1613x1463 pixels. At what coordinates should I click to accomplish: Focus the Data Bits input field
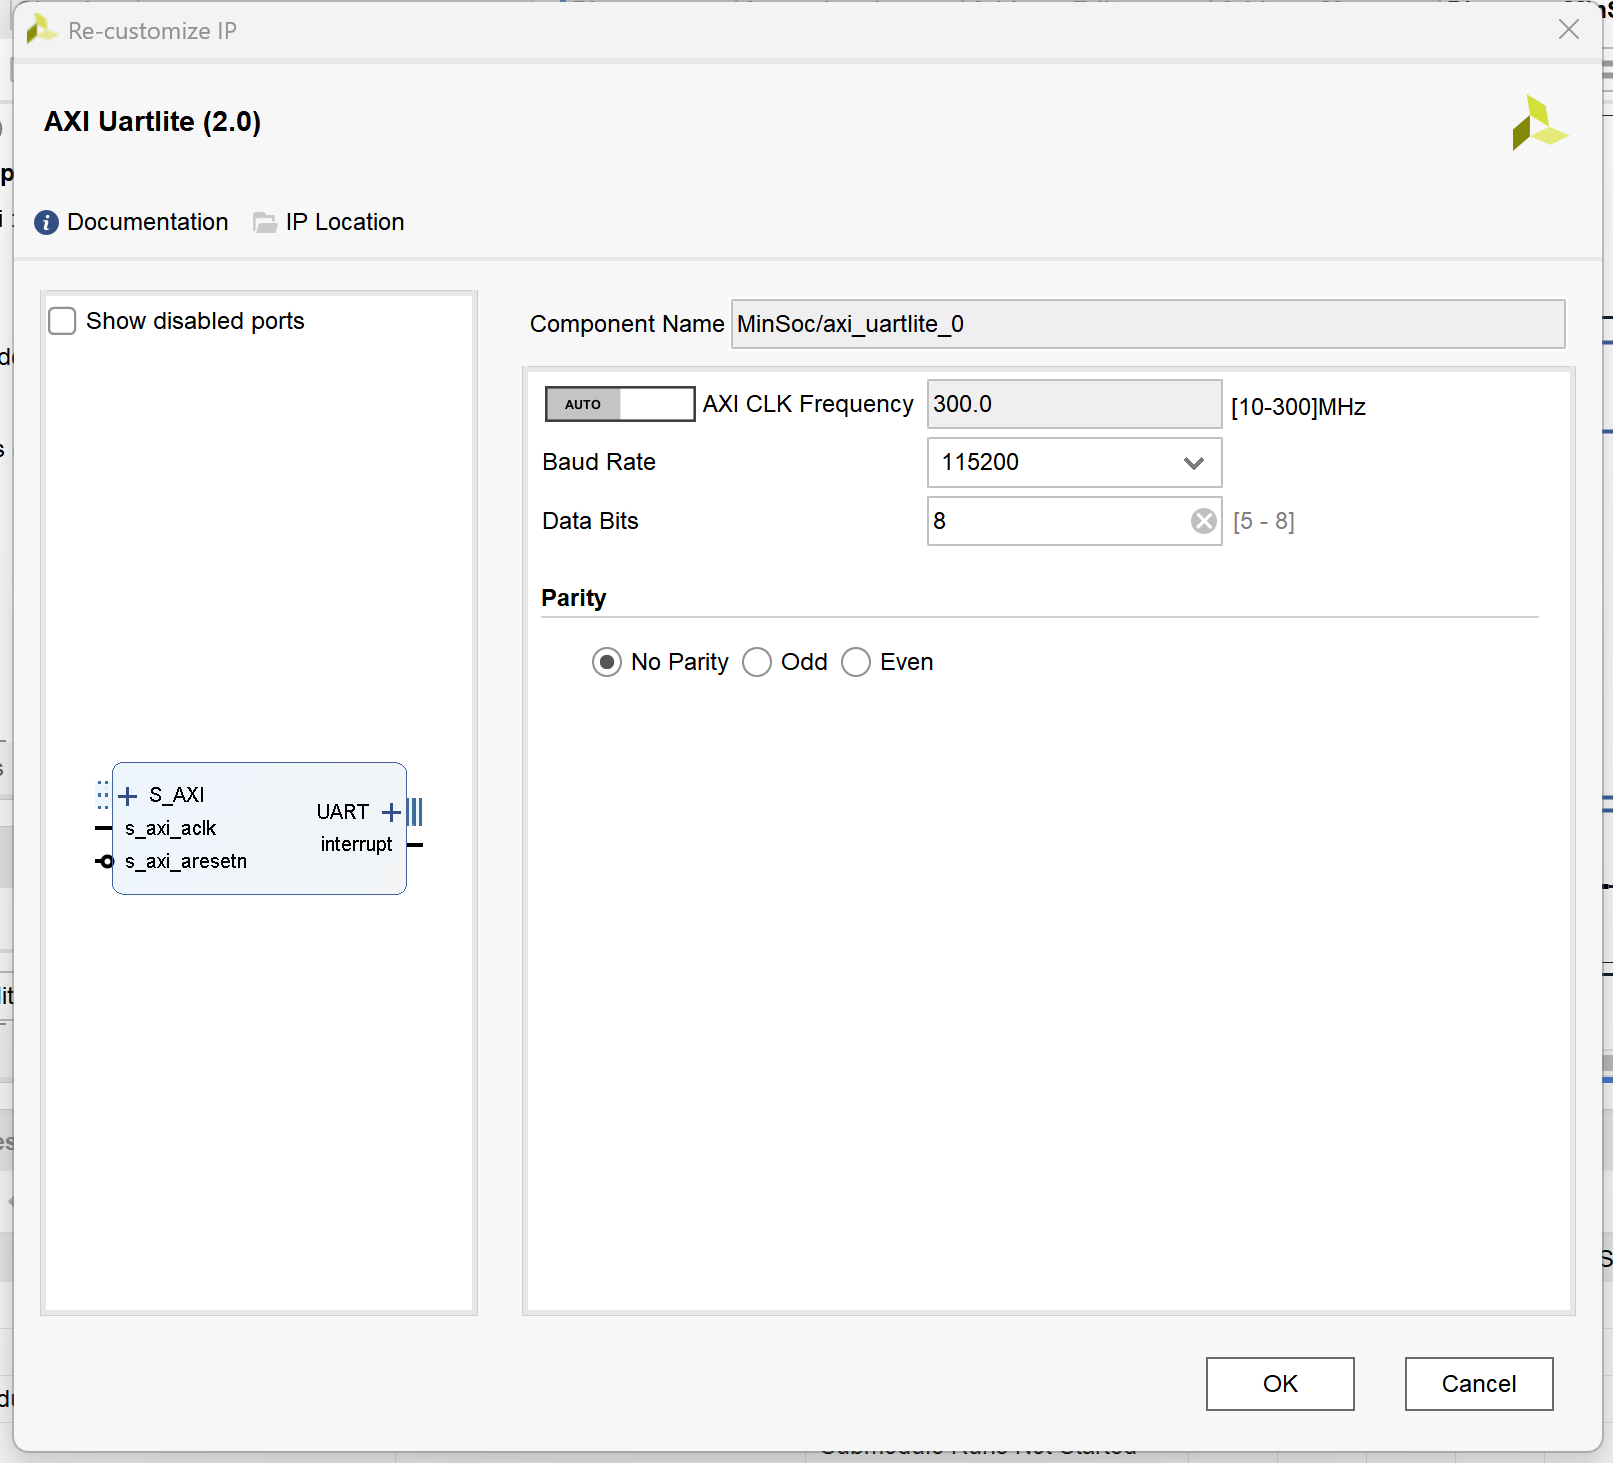pyautogui.click(x=1075, y=521)
